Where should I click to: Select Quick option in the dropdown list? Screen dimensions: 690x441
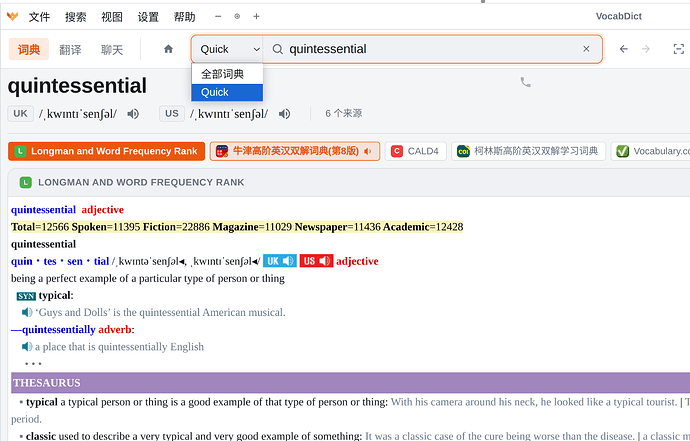227,92
